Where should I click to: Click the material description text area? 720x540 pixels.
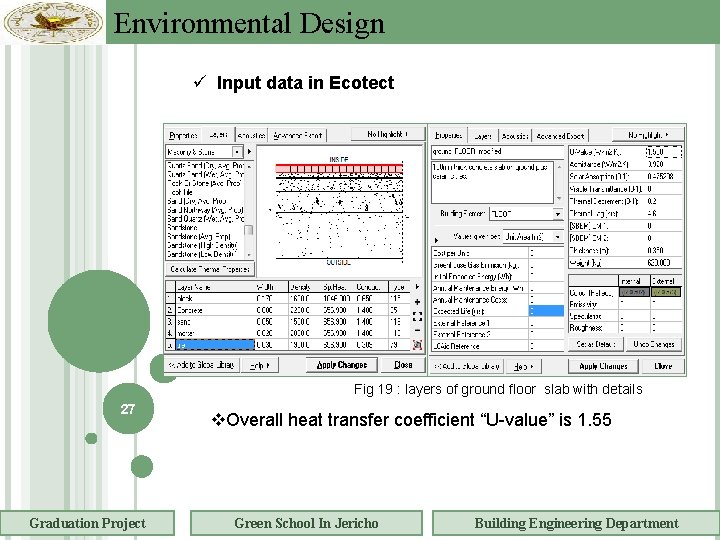(492, 182)
